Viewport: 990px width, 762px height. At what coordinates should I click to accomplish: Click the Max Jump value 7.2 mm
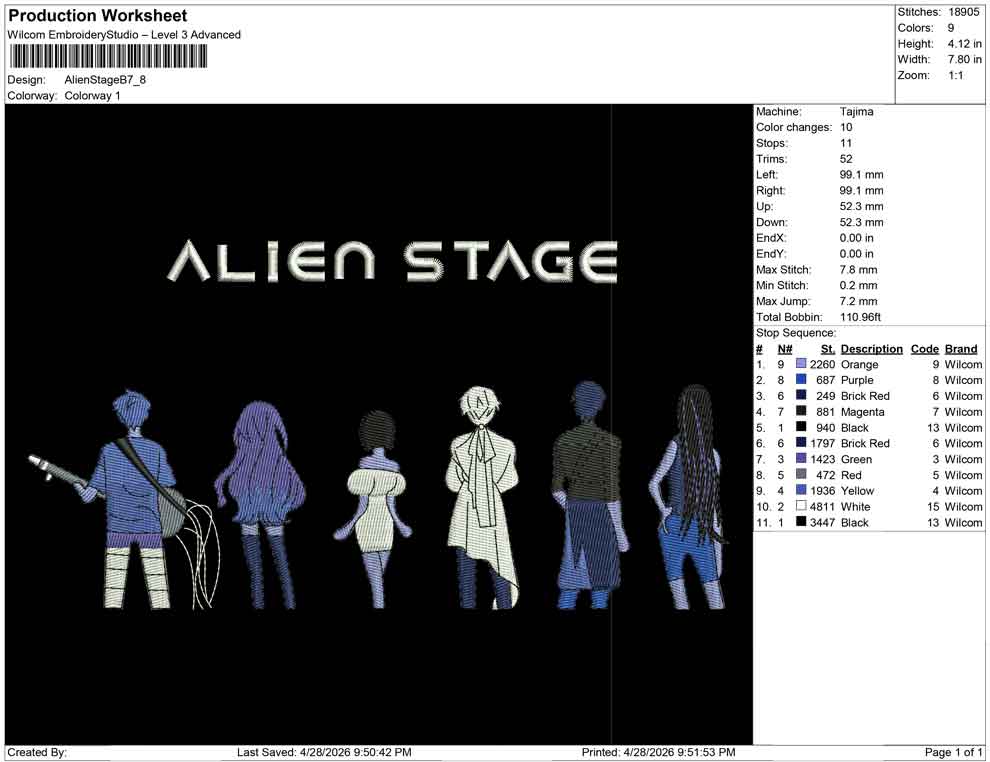[859, 301]
